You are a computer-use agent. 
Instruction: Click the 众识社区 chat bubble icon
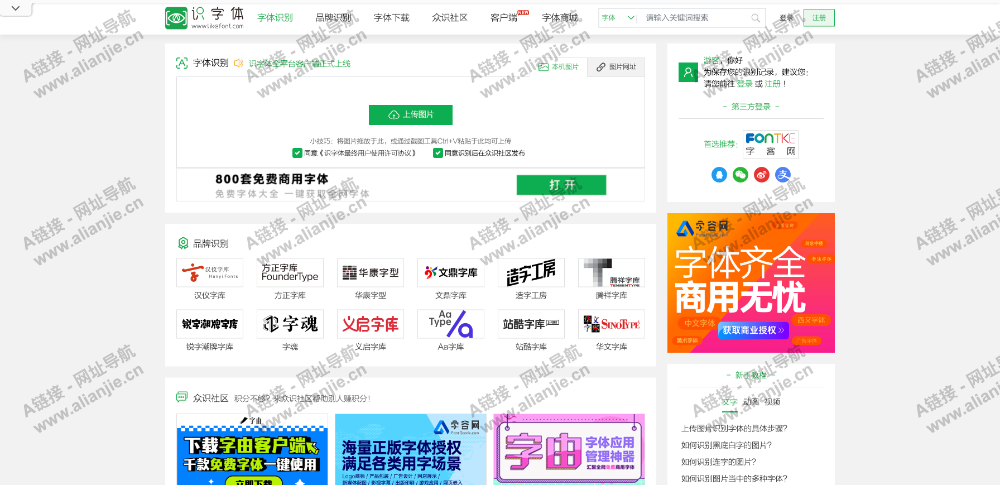click(x=182, y=397)
